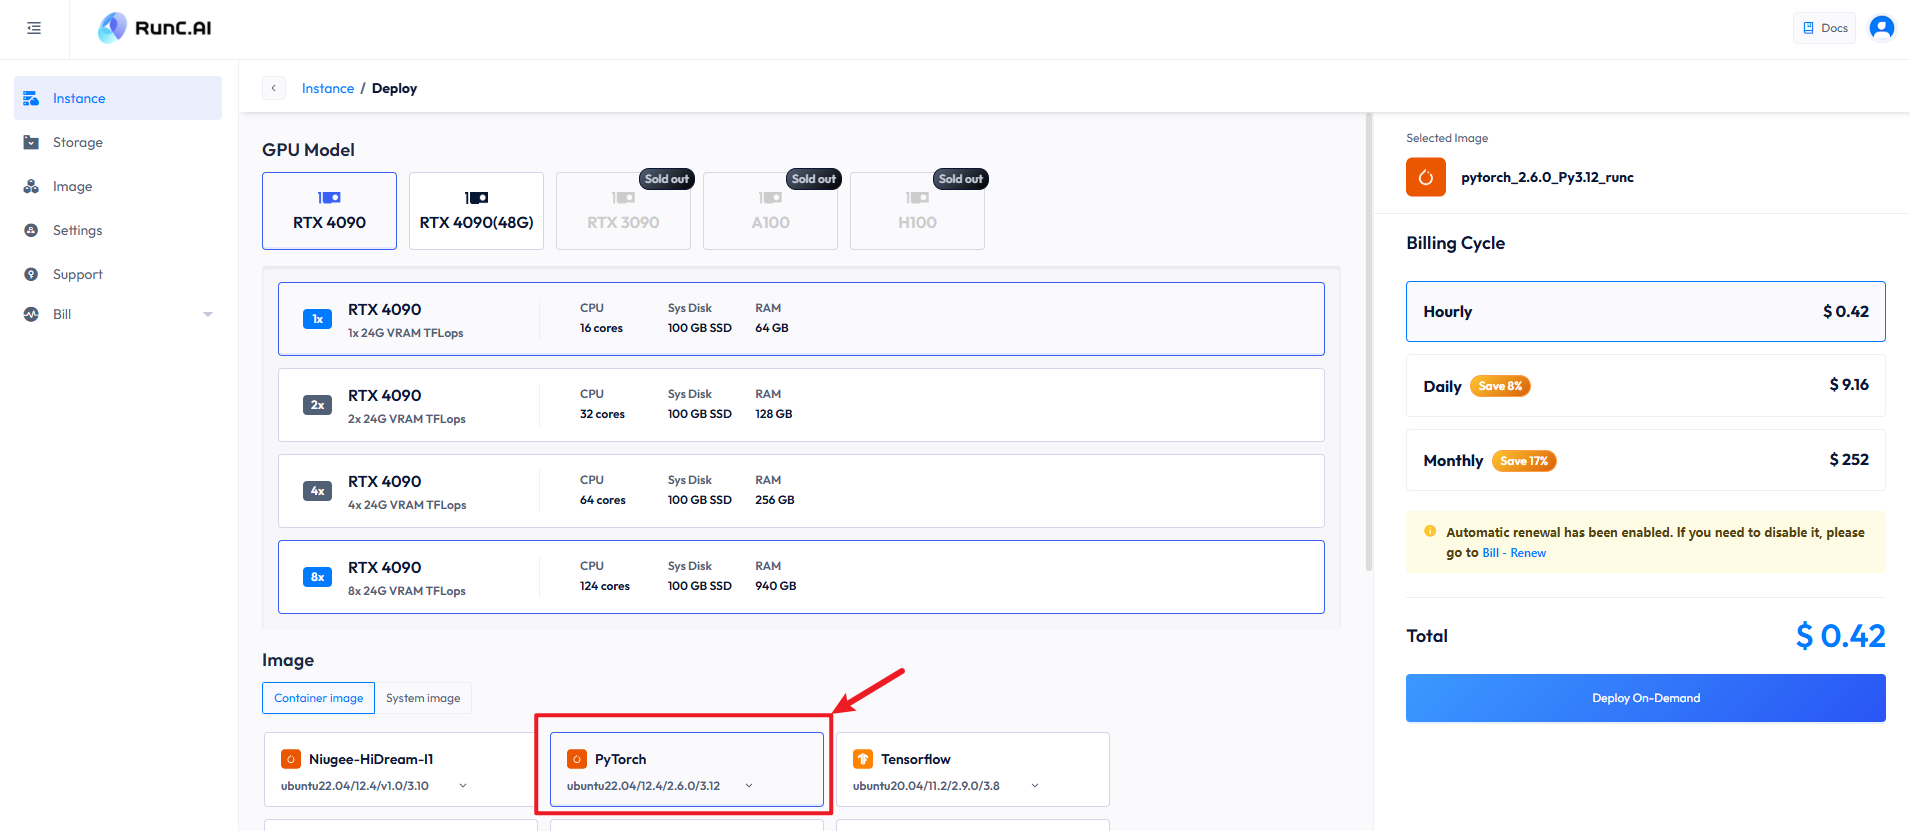Go back using the breadcrumb arrow

(274, 88)
